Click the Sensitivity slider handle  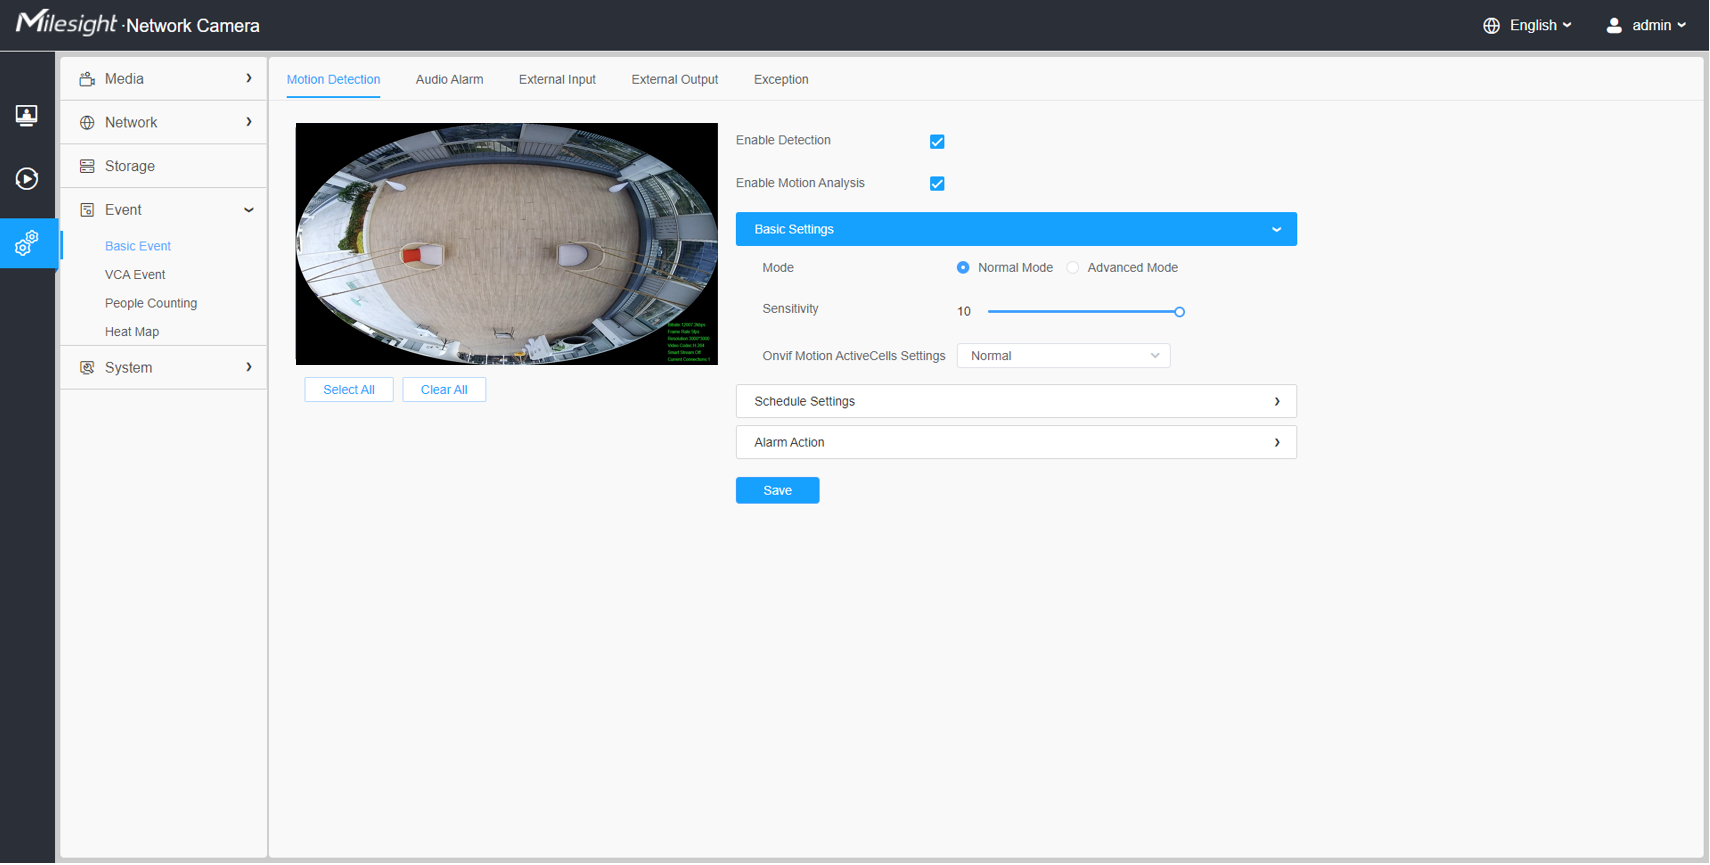(1179, 312)
